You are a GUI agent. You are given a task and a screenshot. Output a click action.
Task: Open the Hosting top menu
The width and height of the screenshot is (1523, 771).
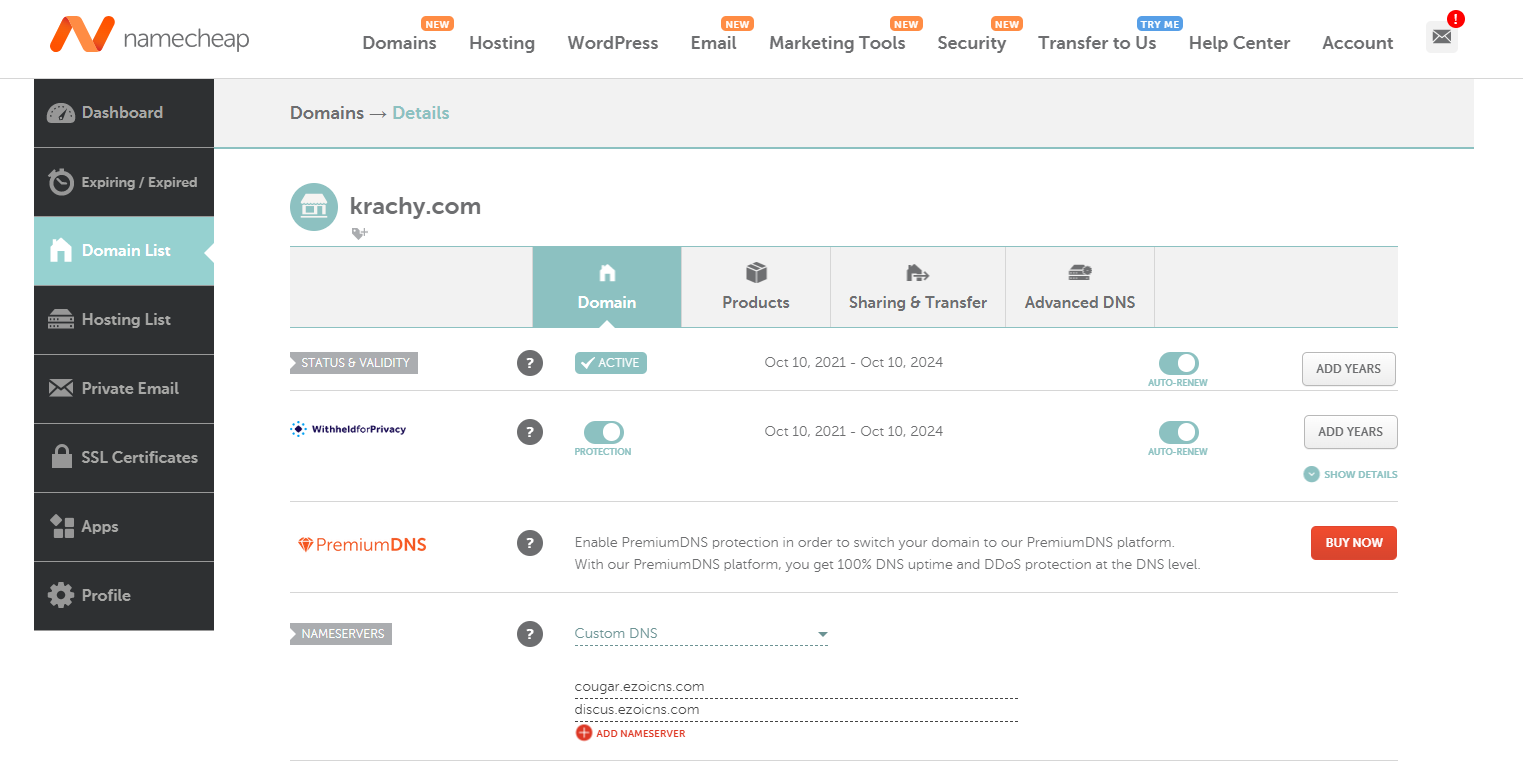pos(502,43)
